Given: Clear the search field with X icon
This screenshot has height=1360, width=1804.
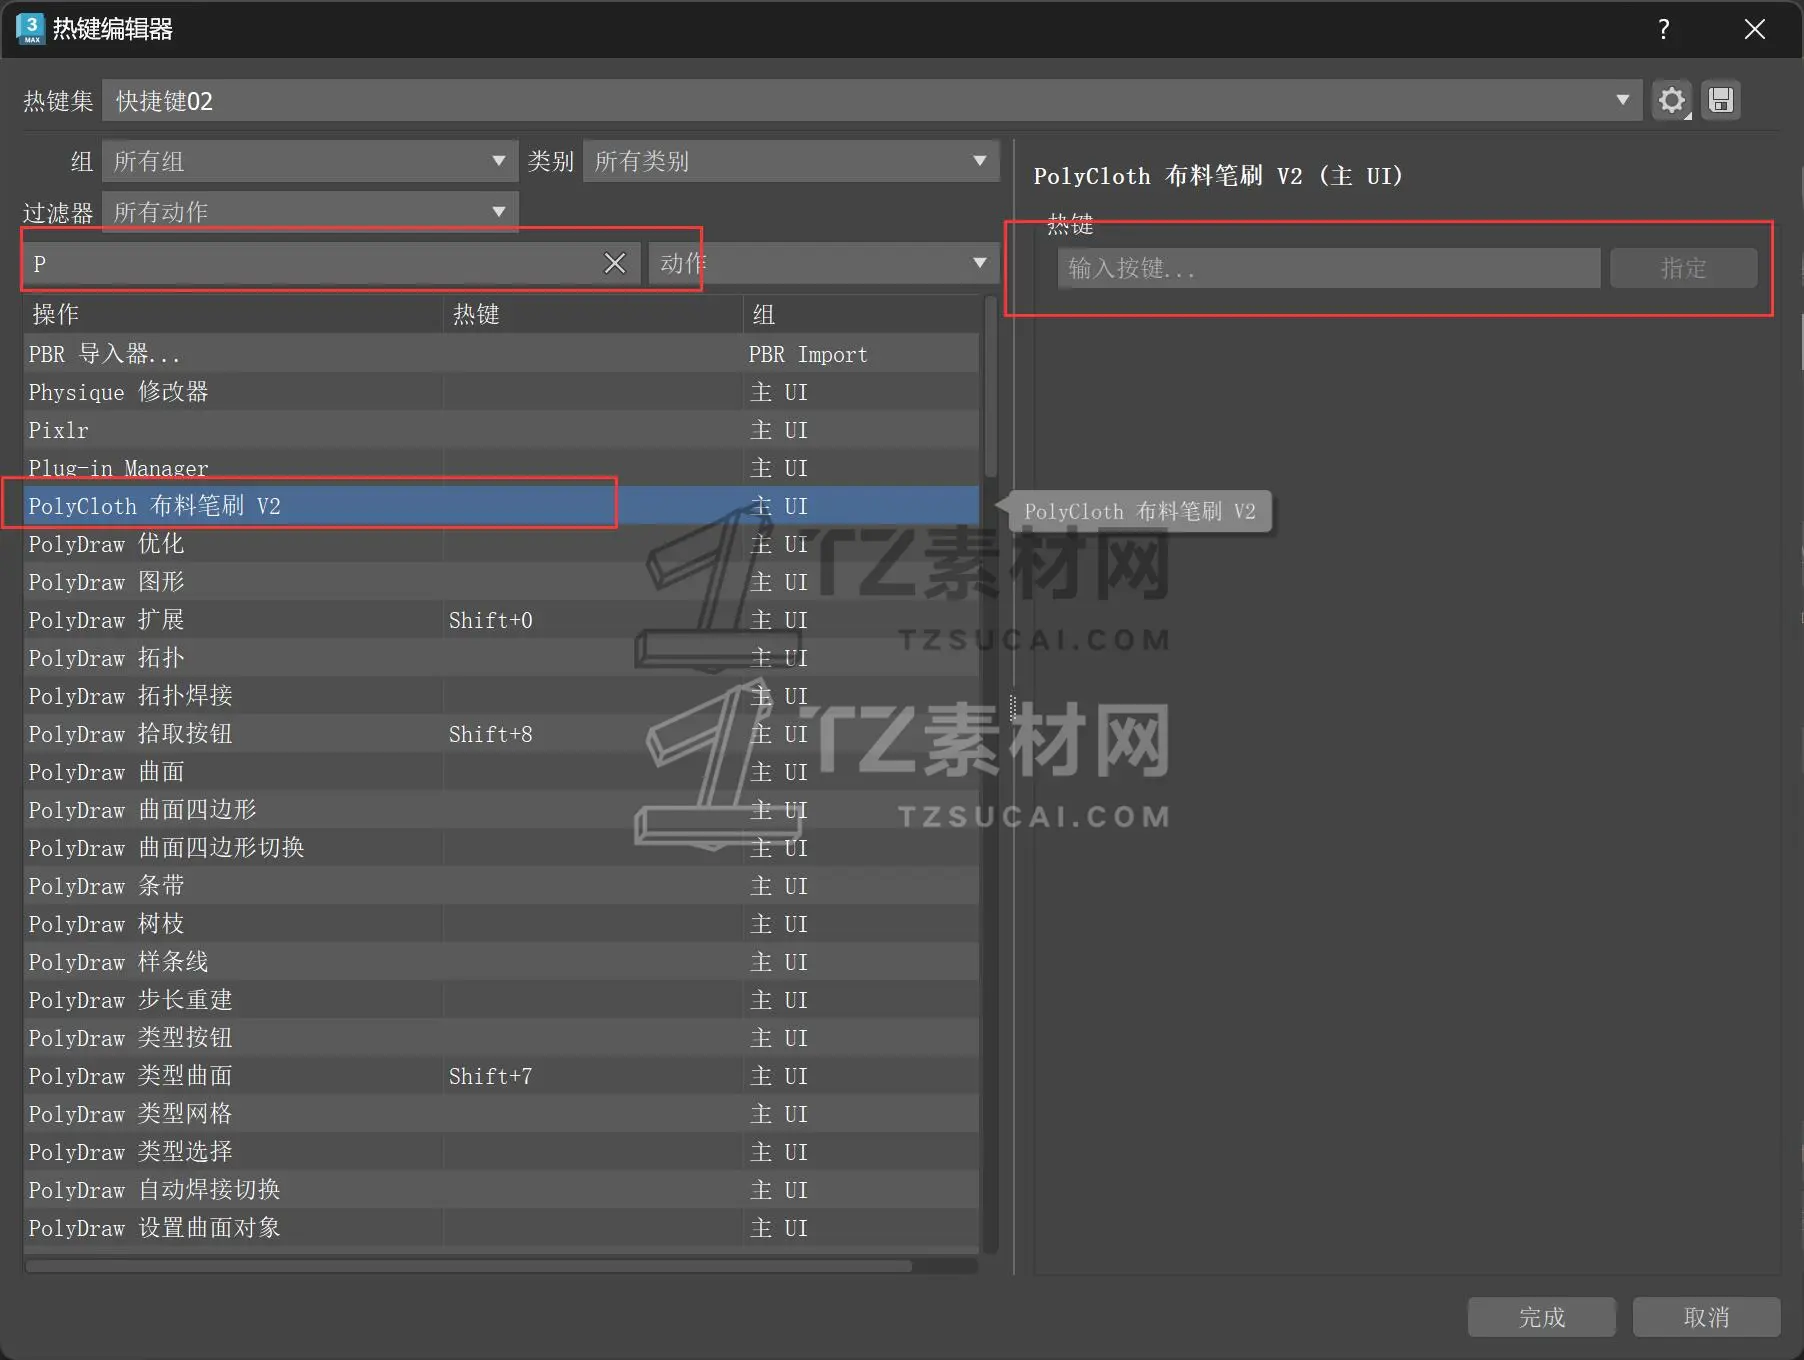Looking at the screenshot, I should coord(615,263).
